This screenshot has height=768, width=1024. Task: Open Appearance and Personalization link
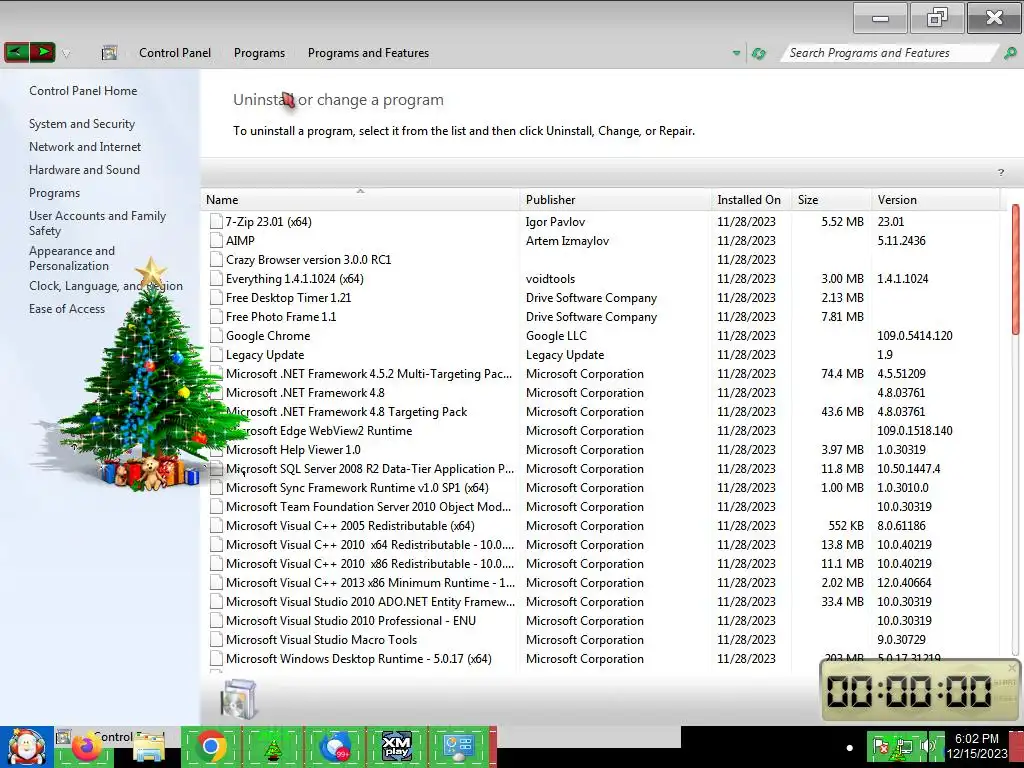coord(72,259)
